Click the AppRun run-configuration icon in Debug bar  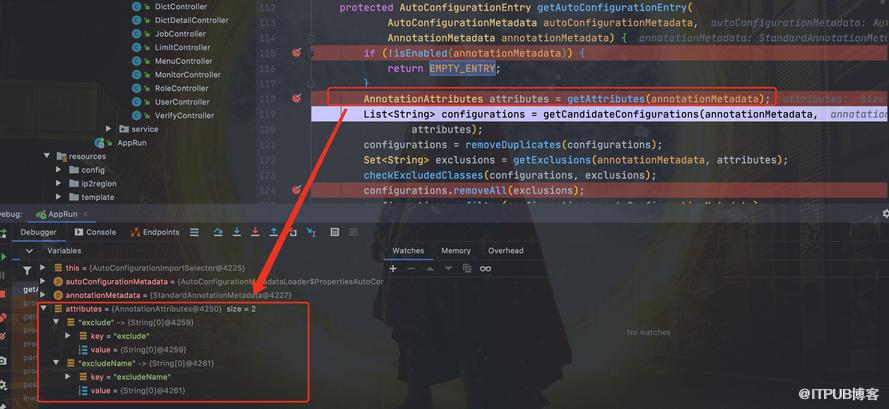click(x=41, y=214)
